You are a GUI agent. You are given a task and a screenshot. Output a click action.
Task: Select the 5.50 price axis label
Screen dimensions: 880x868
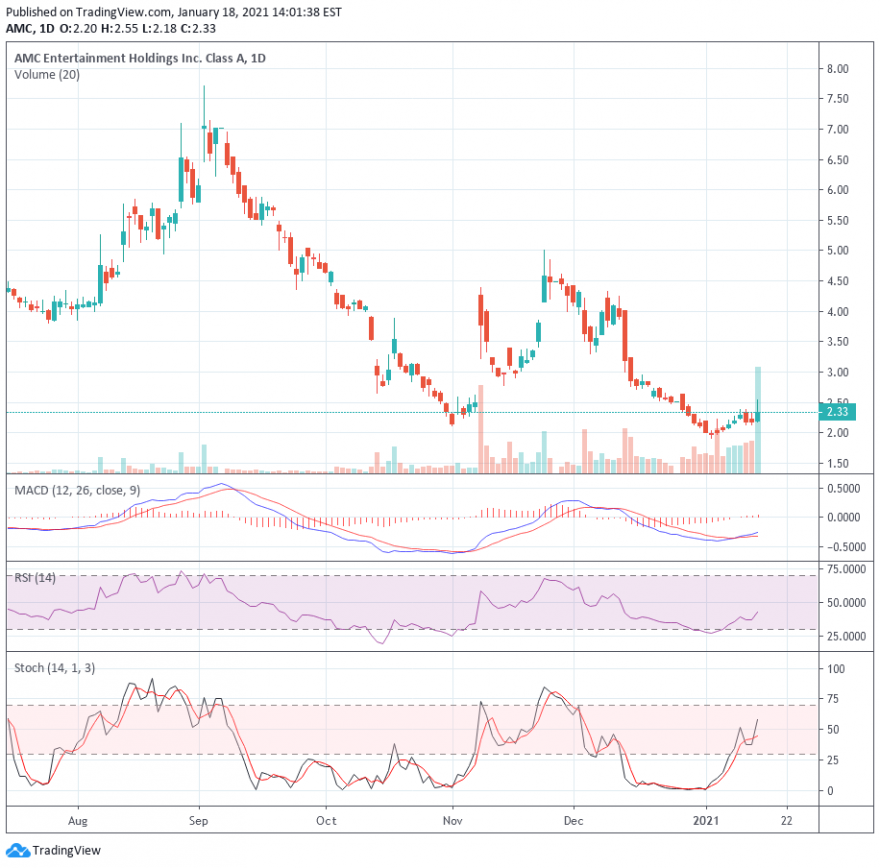(837, 221)
